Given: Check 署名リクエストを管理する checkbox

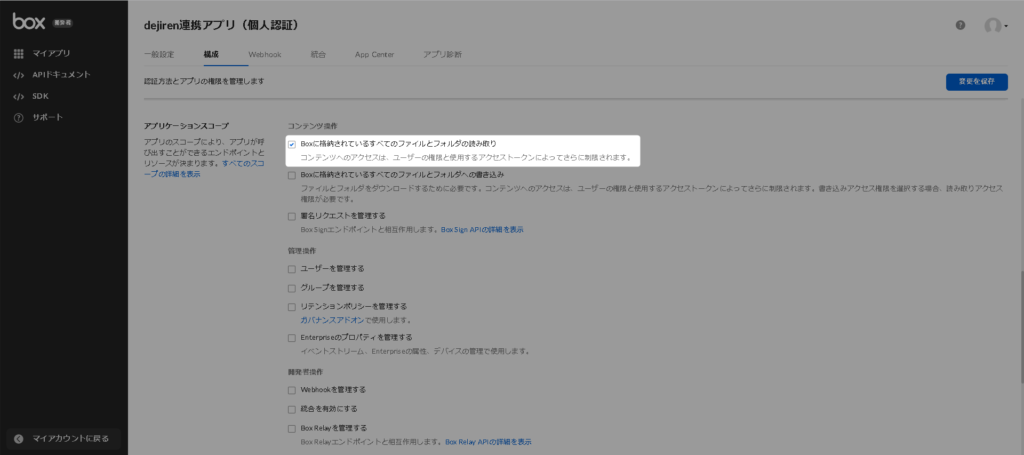Looking at the screenshot, I should (292, 216).
